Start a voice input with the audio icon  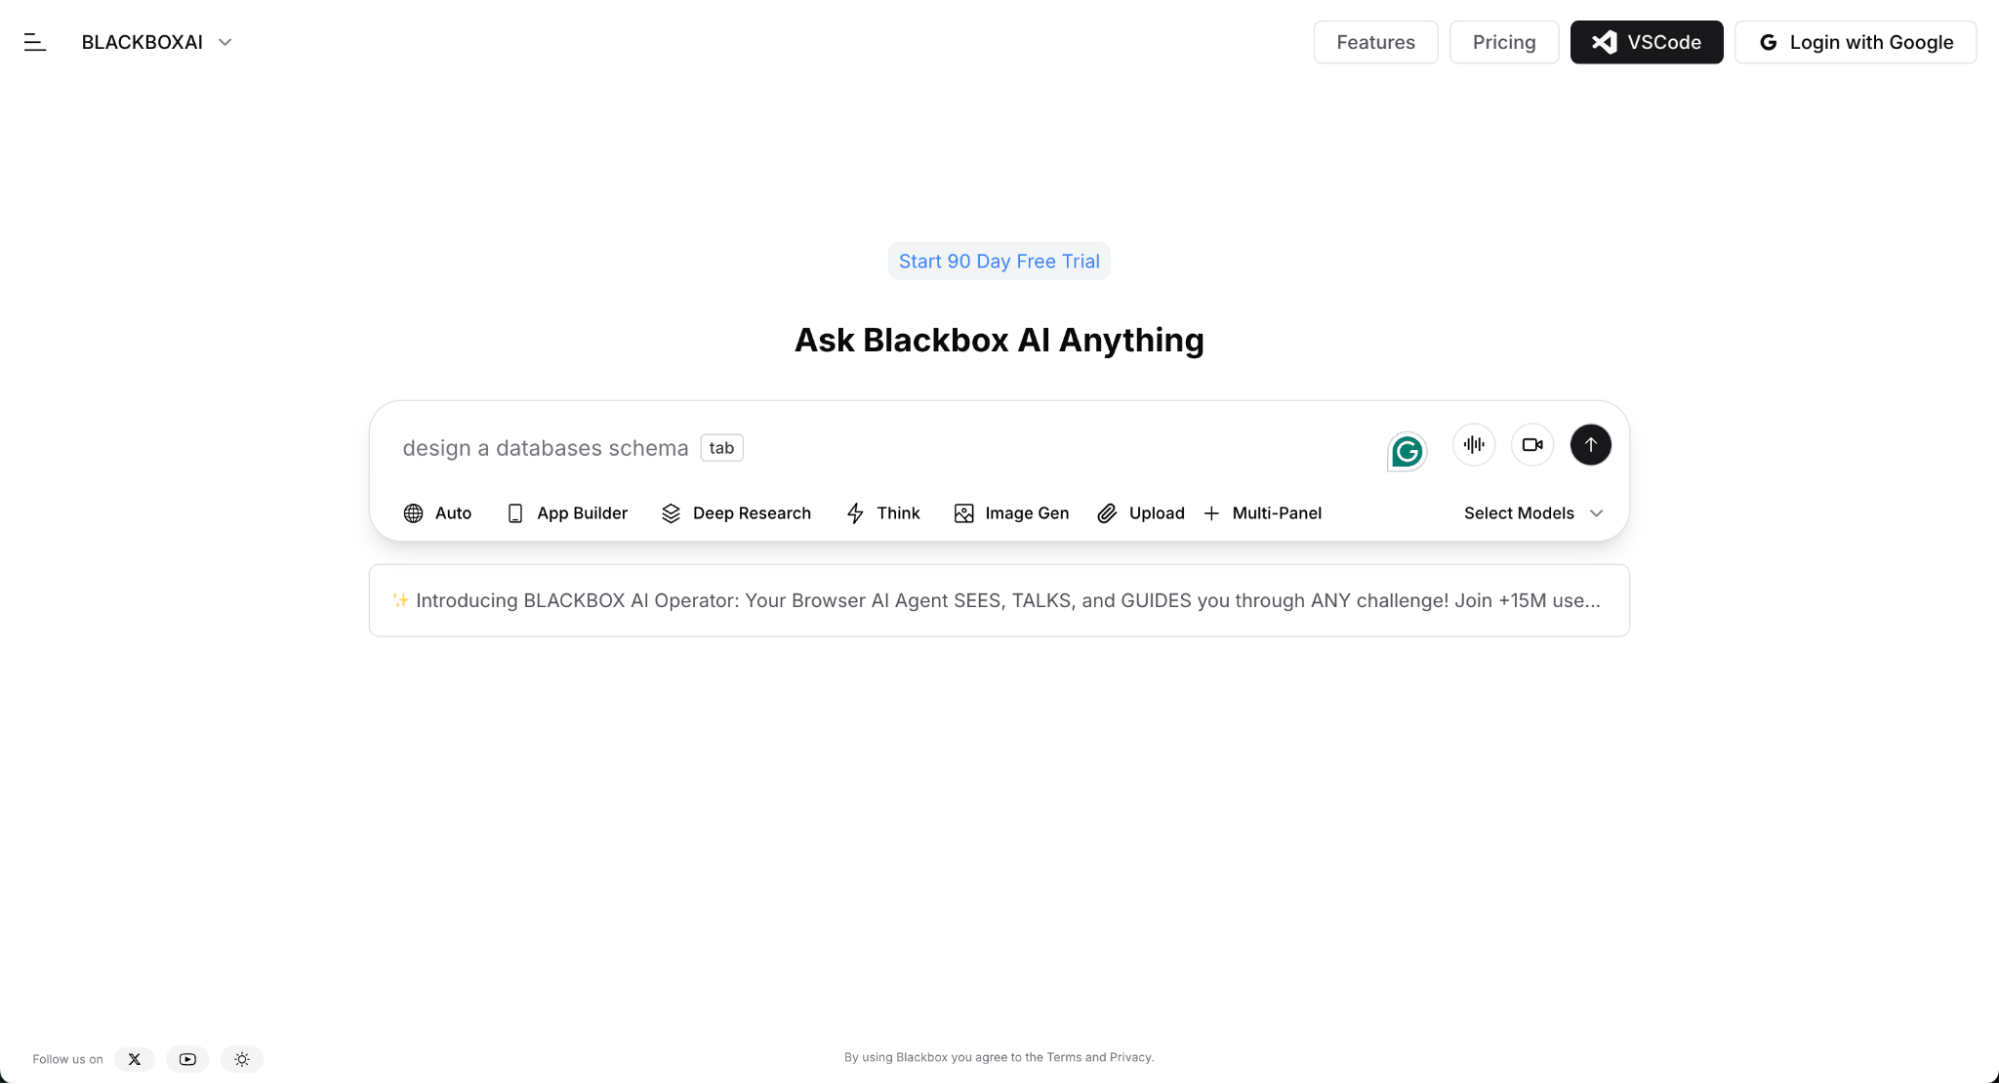pyautogui.click(x=1473, y=444)
